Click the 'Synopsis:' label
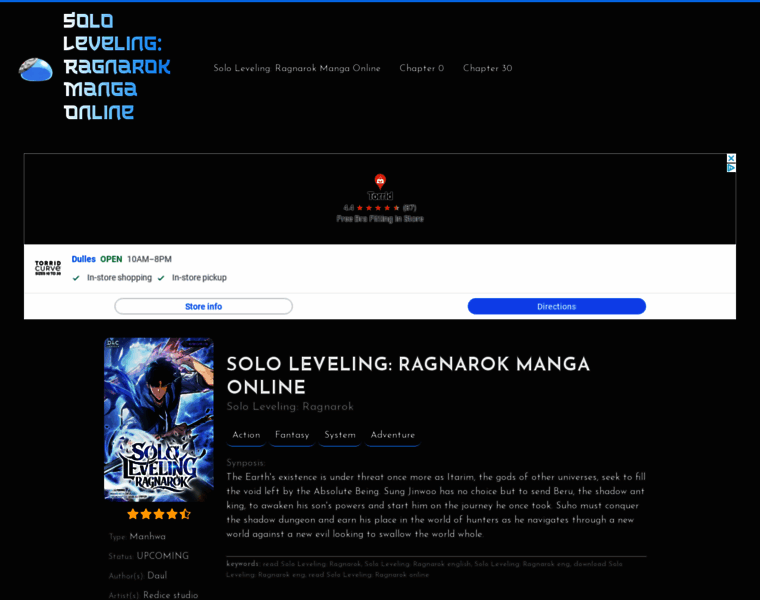 click(246, 463)
